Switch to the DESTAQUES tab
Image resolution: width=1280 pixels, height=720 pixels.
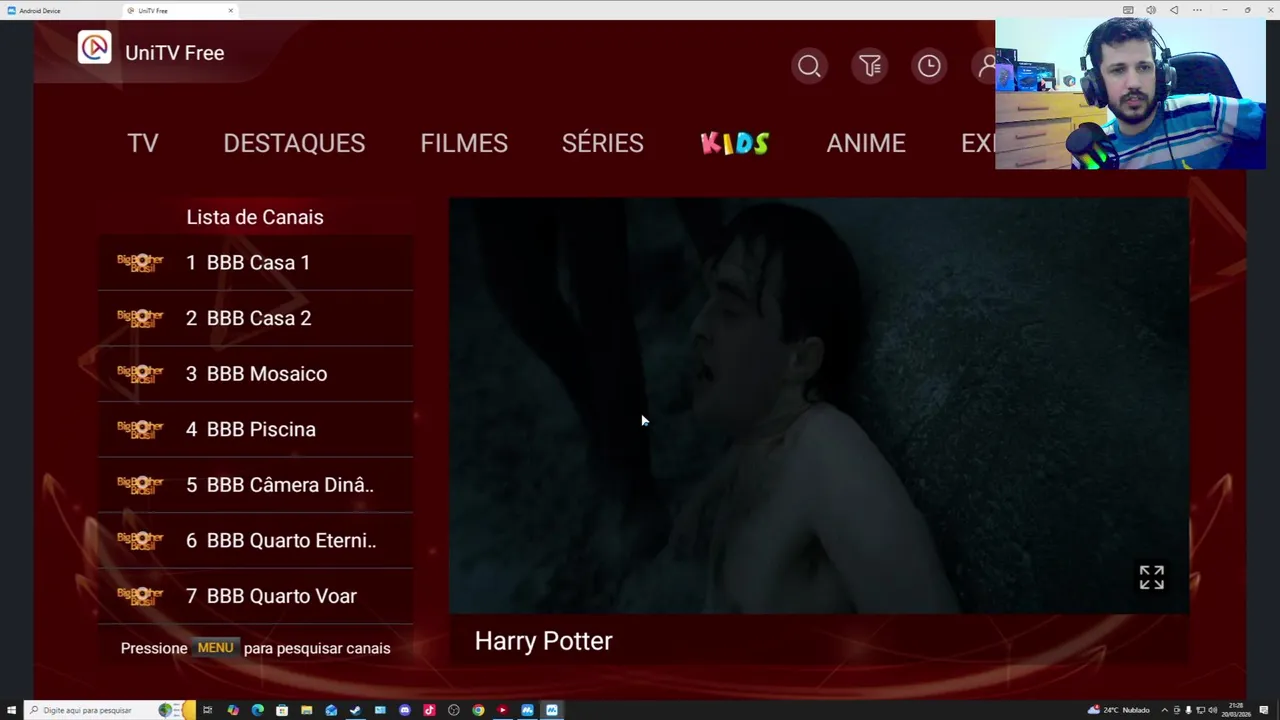coord(294,143)
